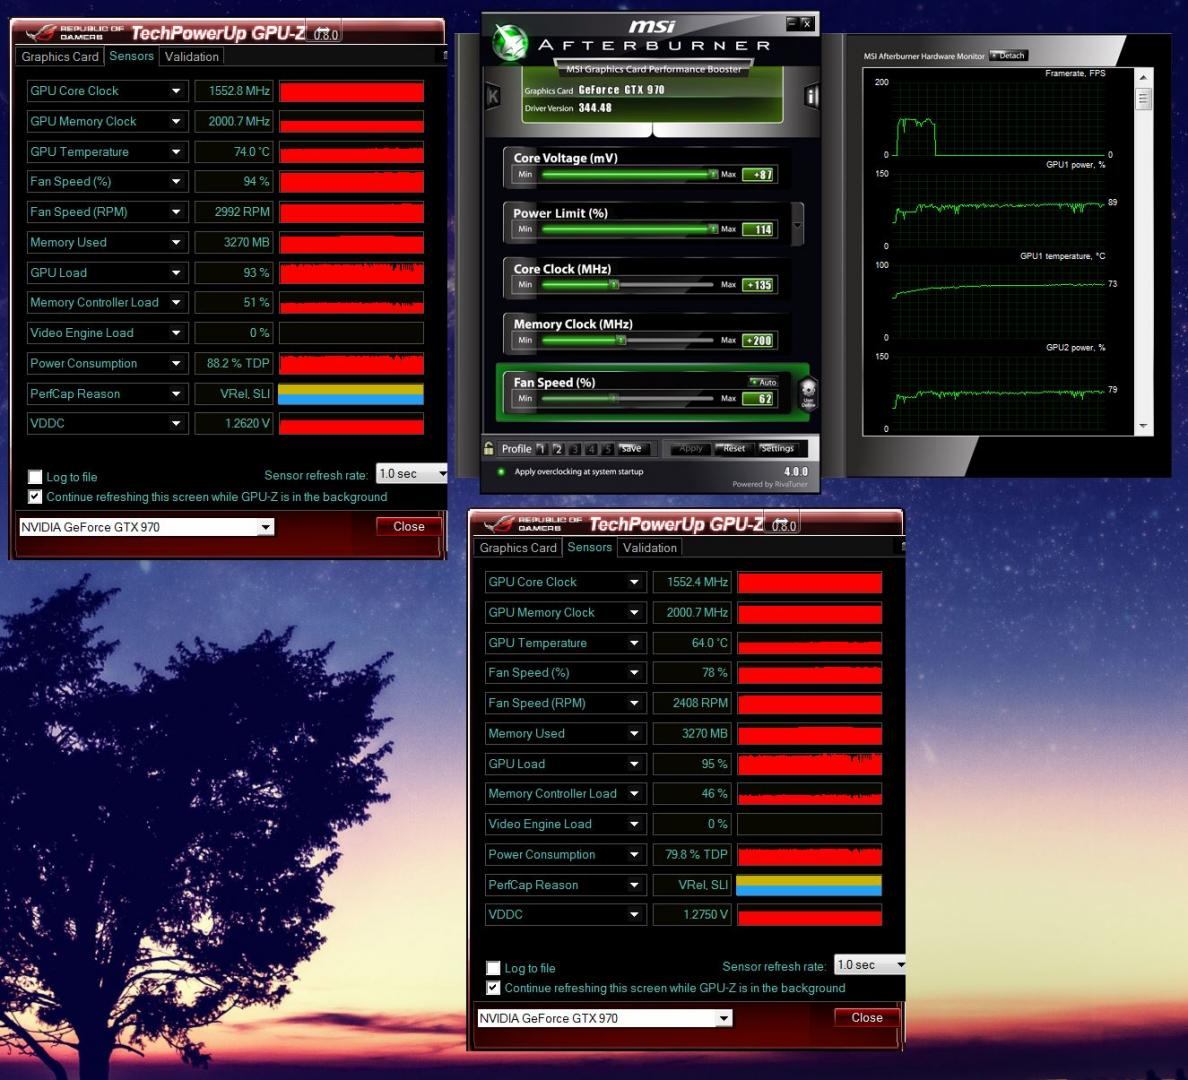Select Afterburner profile slot 4
1188x1080 pixels.
point(591,449)
